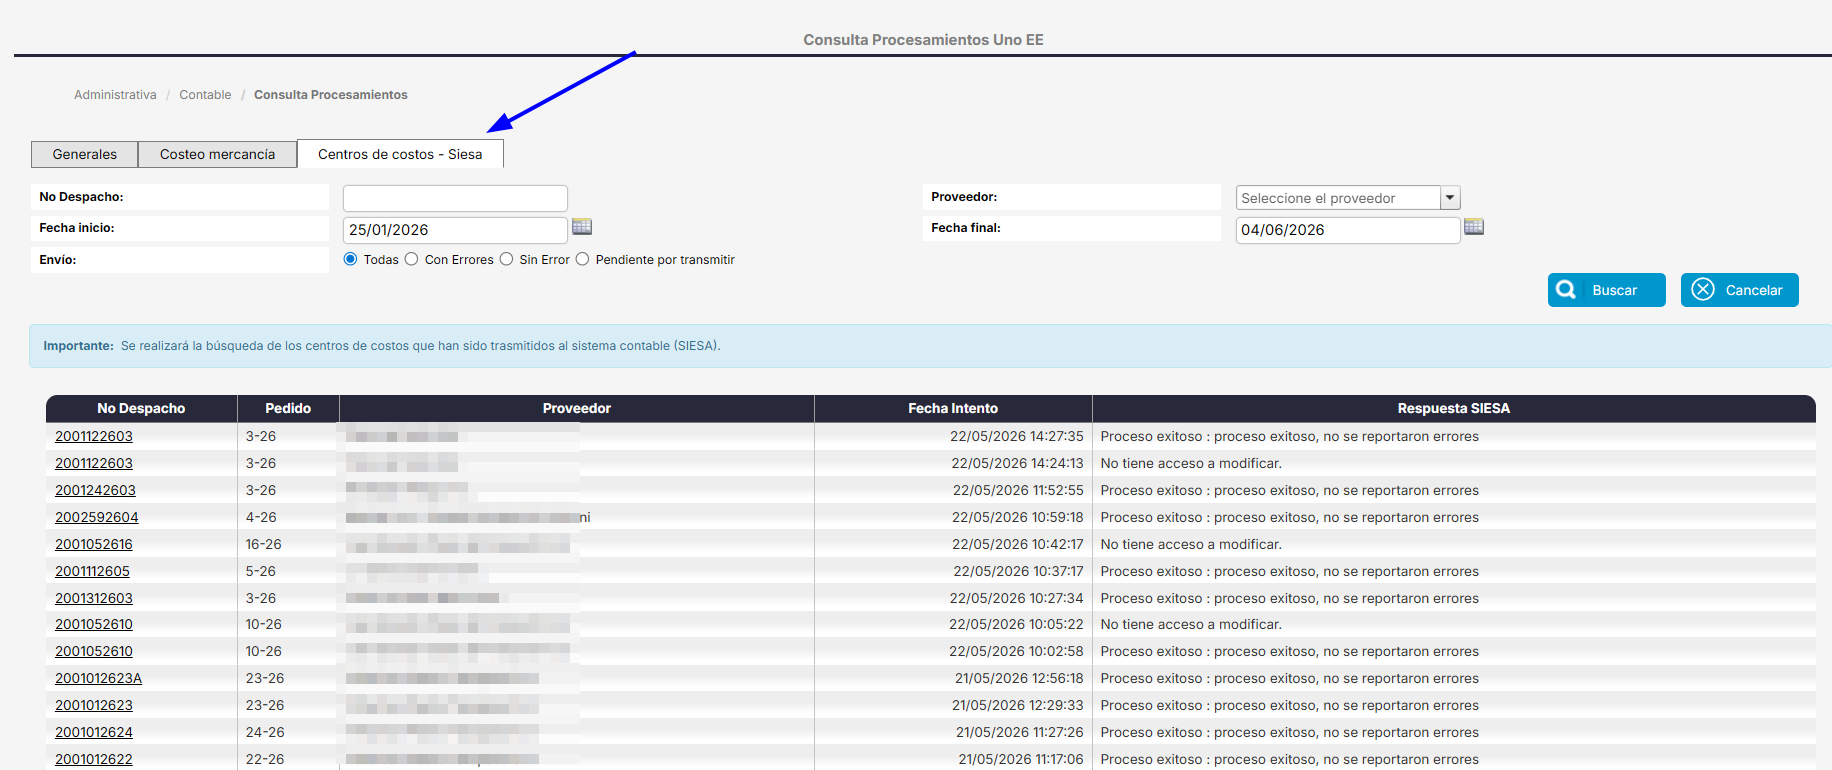Image resolution: width=1832 pixels, height=770 pixels.
Task: Open despacho 2001052610 with 10:02:58 timestamp
Action: 94,651
